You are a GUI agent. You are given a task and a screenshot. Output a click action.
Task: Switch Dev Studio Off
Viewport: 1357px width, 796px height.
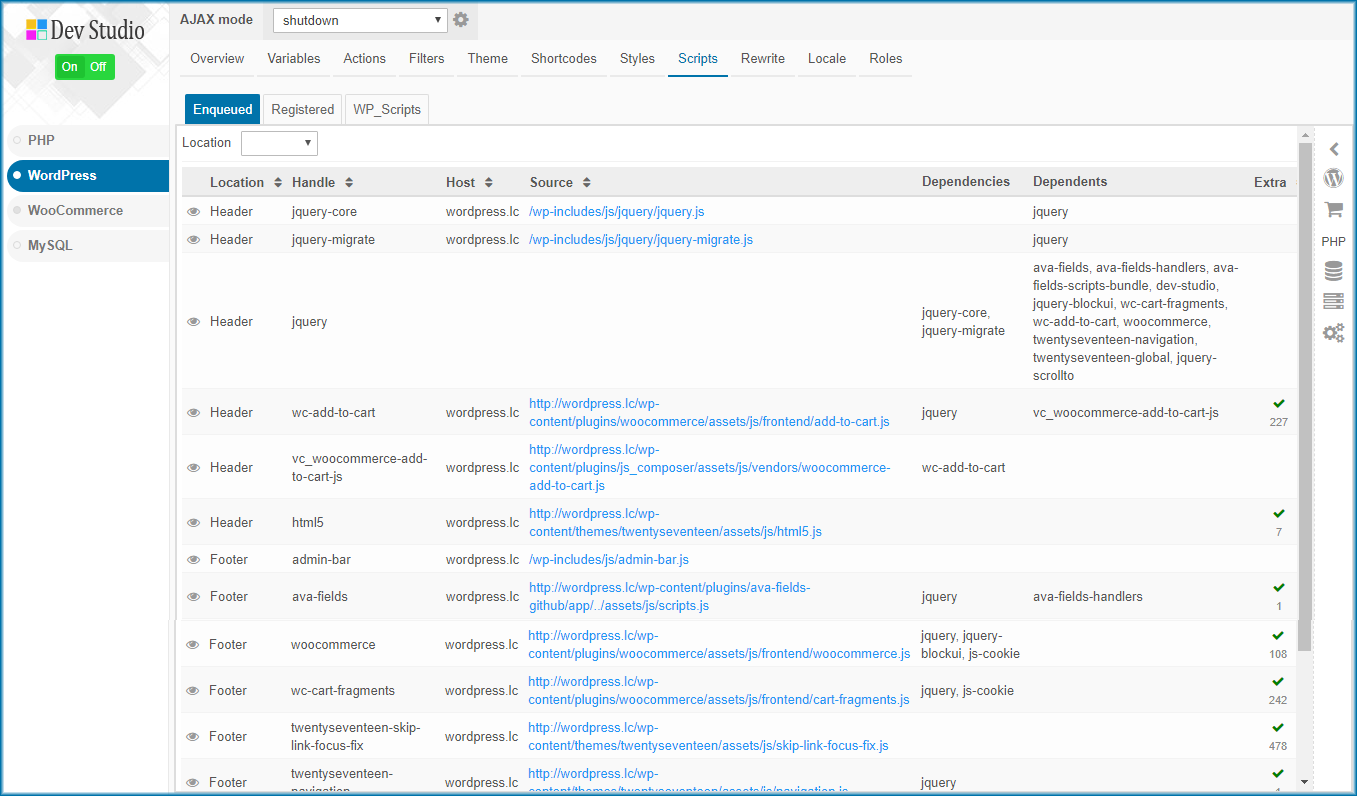[98, 67]
